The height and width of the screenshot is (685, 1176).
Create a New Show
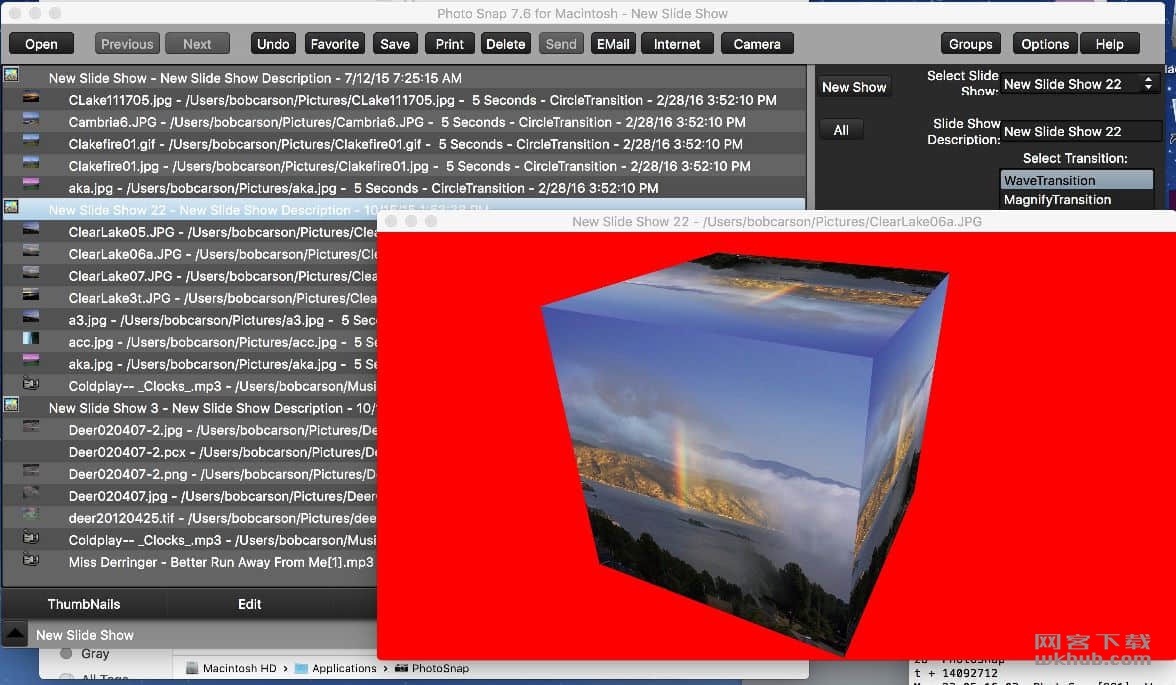(854, 87)
